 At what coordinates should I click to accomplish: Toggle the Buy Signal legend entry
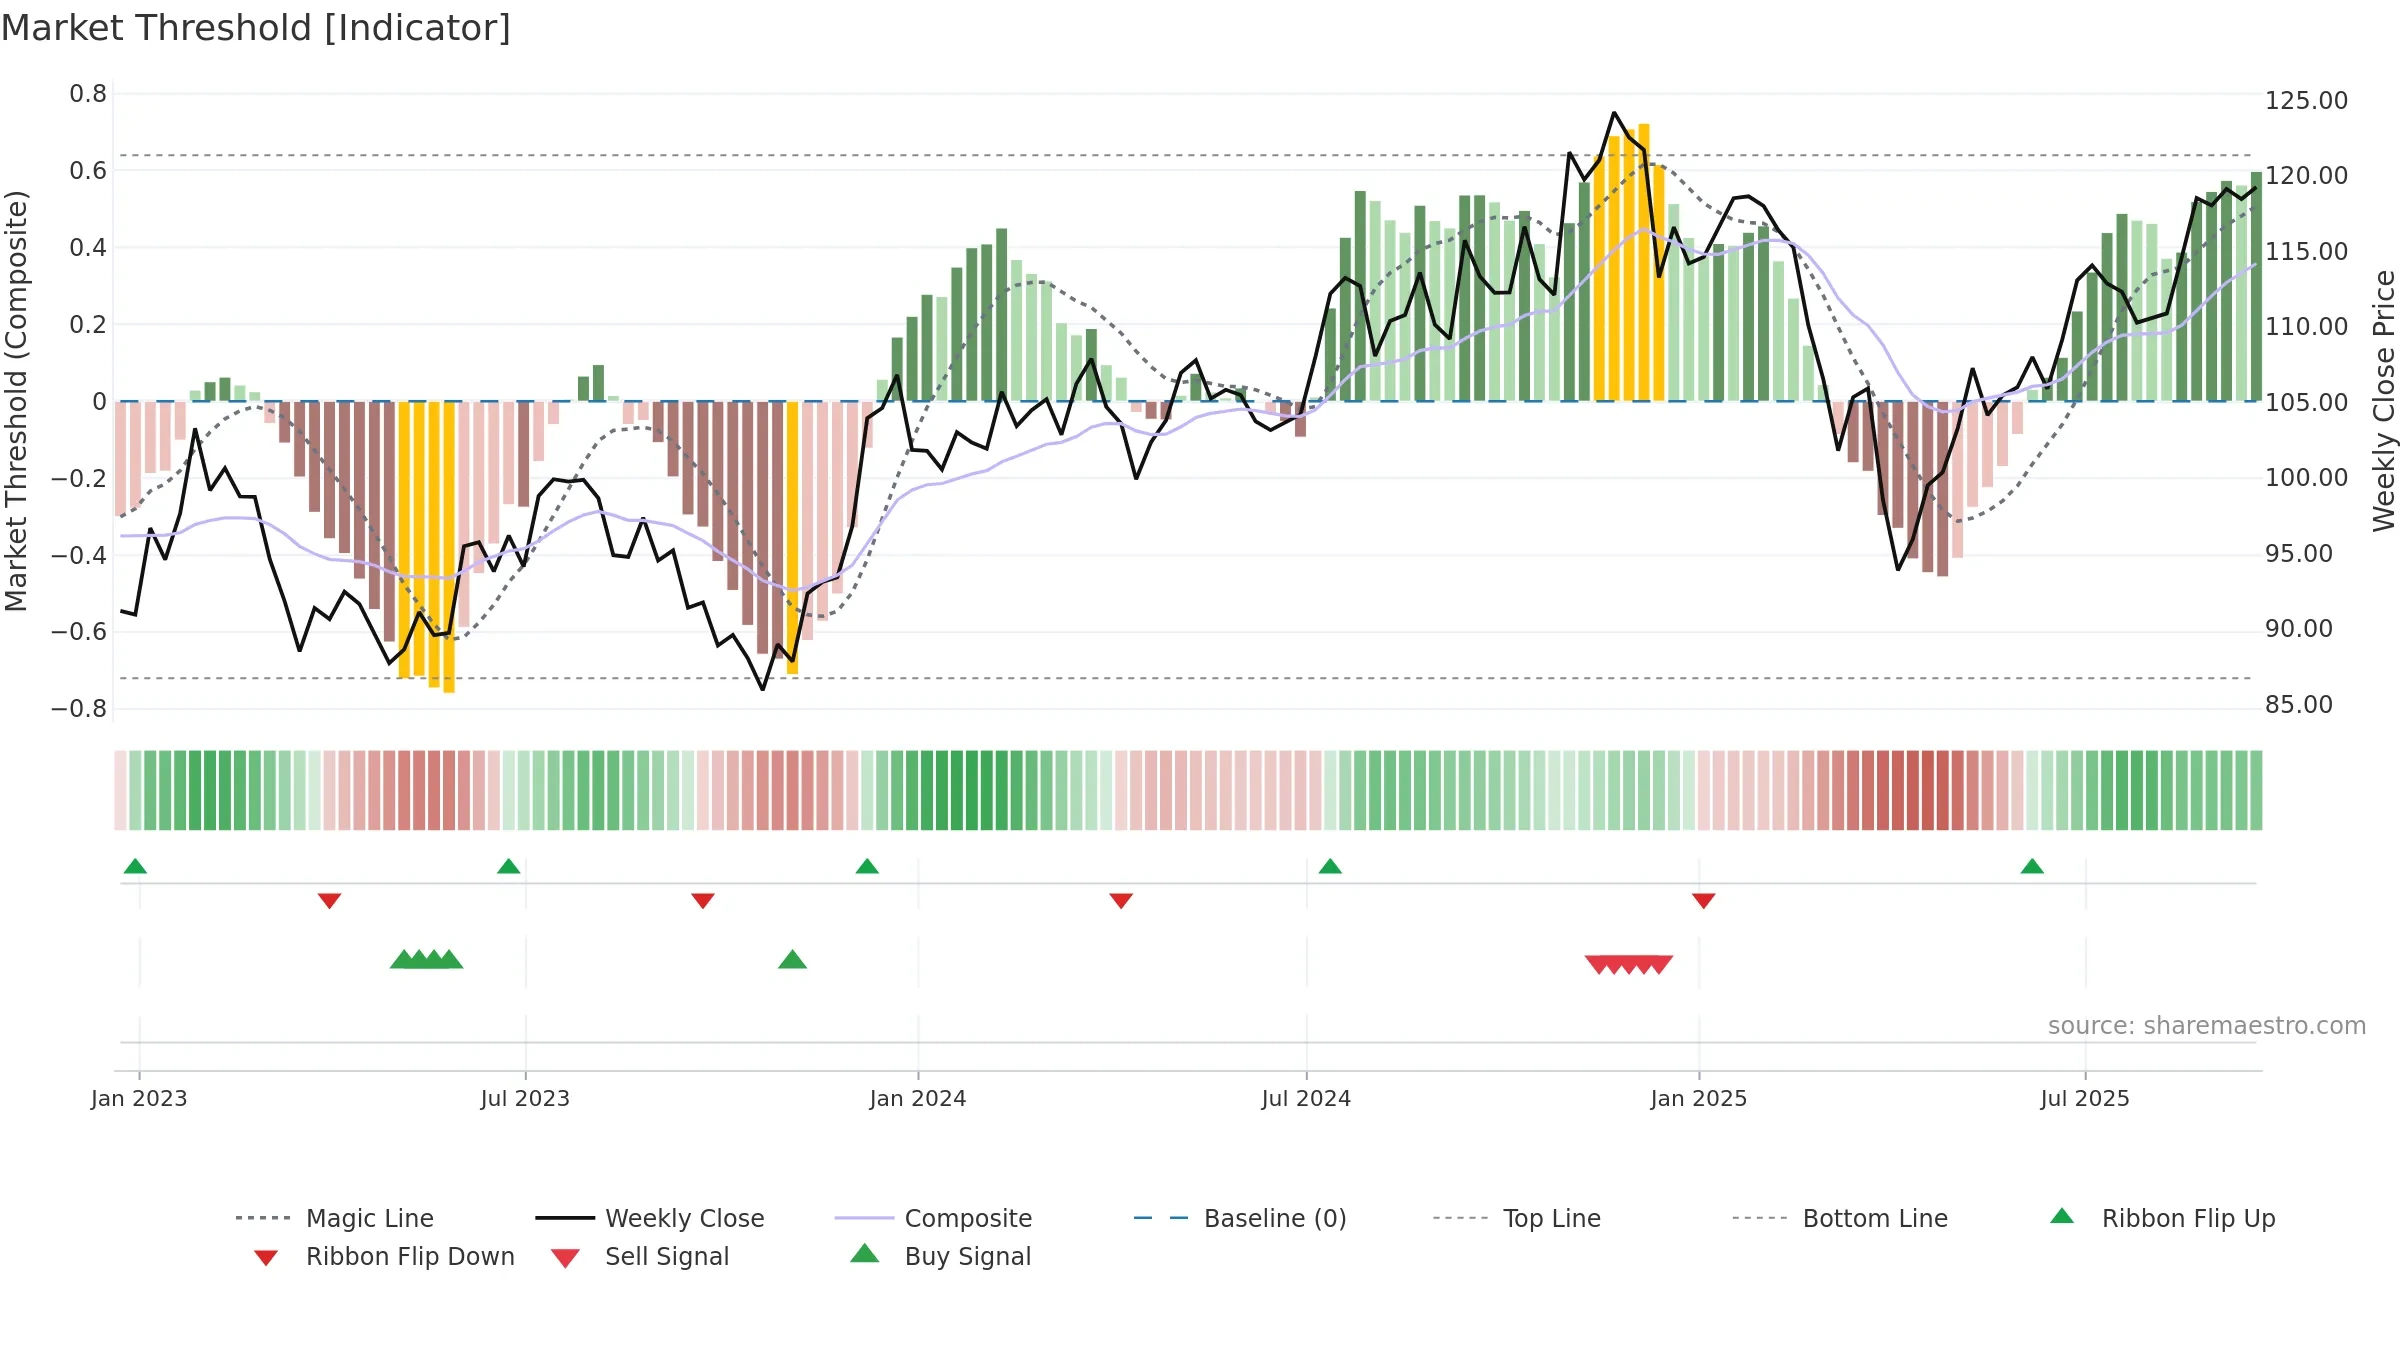click(940, 1257)
